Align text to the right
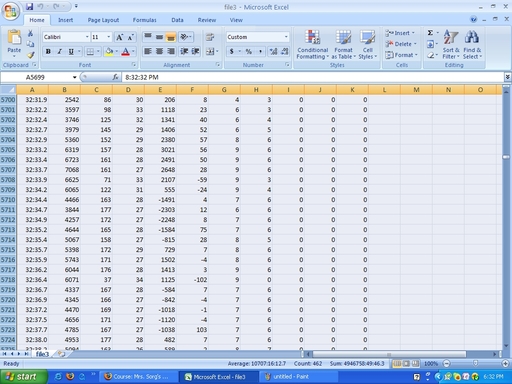 click(x=171, y=51)
